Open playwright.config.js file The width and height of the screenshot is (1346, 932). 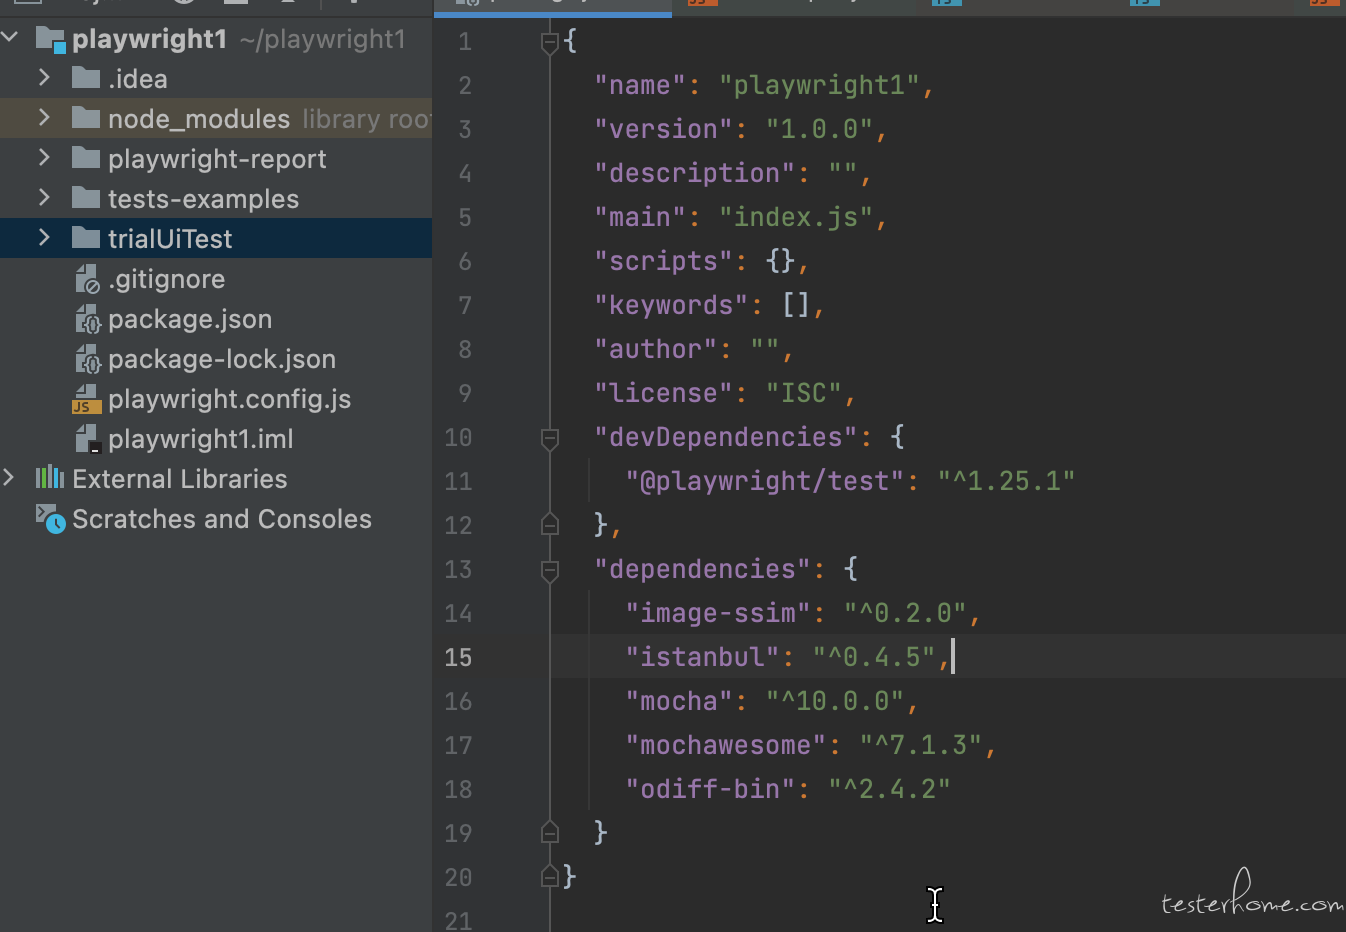coord(229,399)
